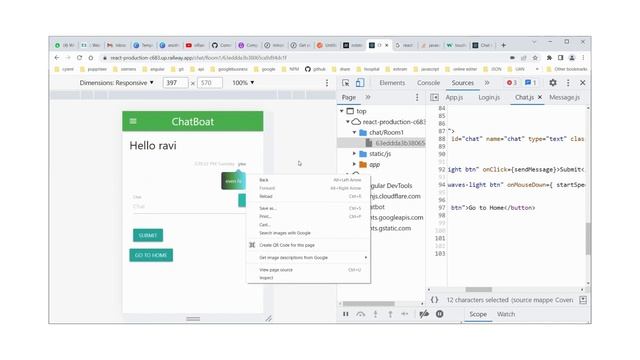Click the coverage panel icon in status bar
Screen dimensions: 640x360
(x=583, y=300)
